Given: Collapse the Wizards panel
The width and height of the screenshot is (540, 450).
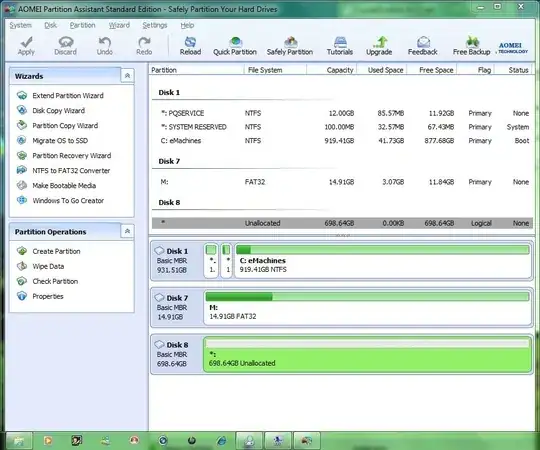Looking at the screenshot, I should point(127,76).
